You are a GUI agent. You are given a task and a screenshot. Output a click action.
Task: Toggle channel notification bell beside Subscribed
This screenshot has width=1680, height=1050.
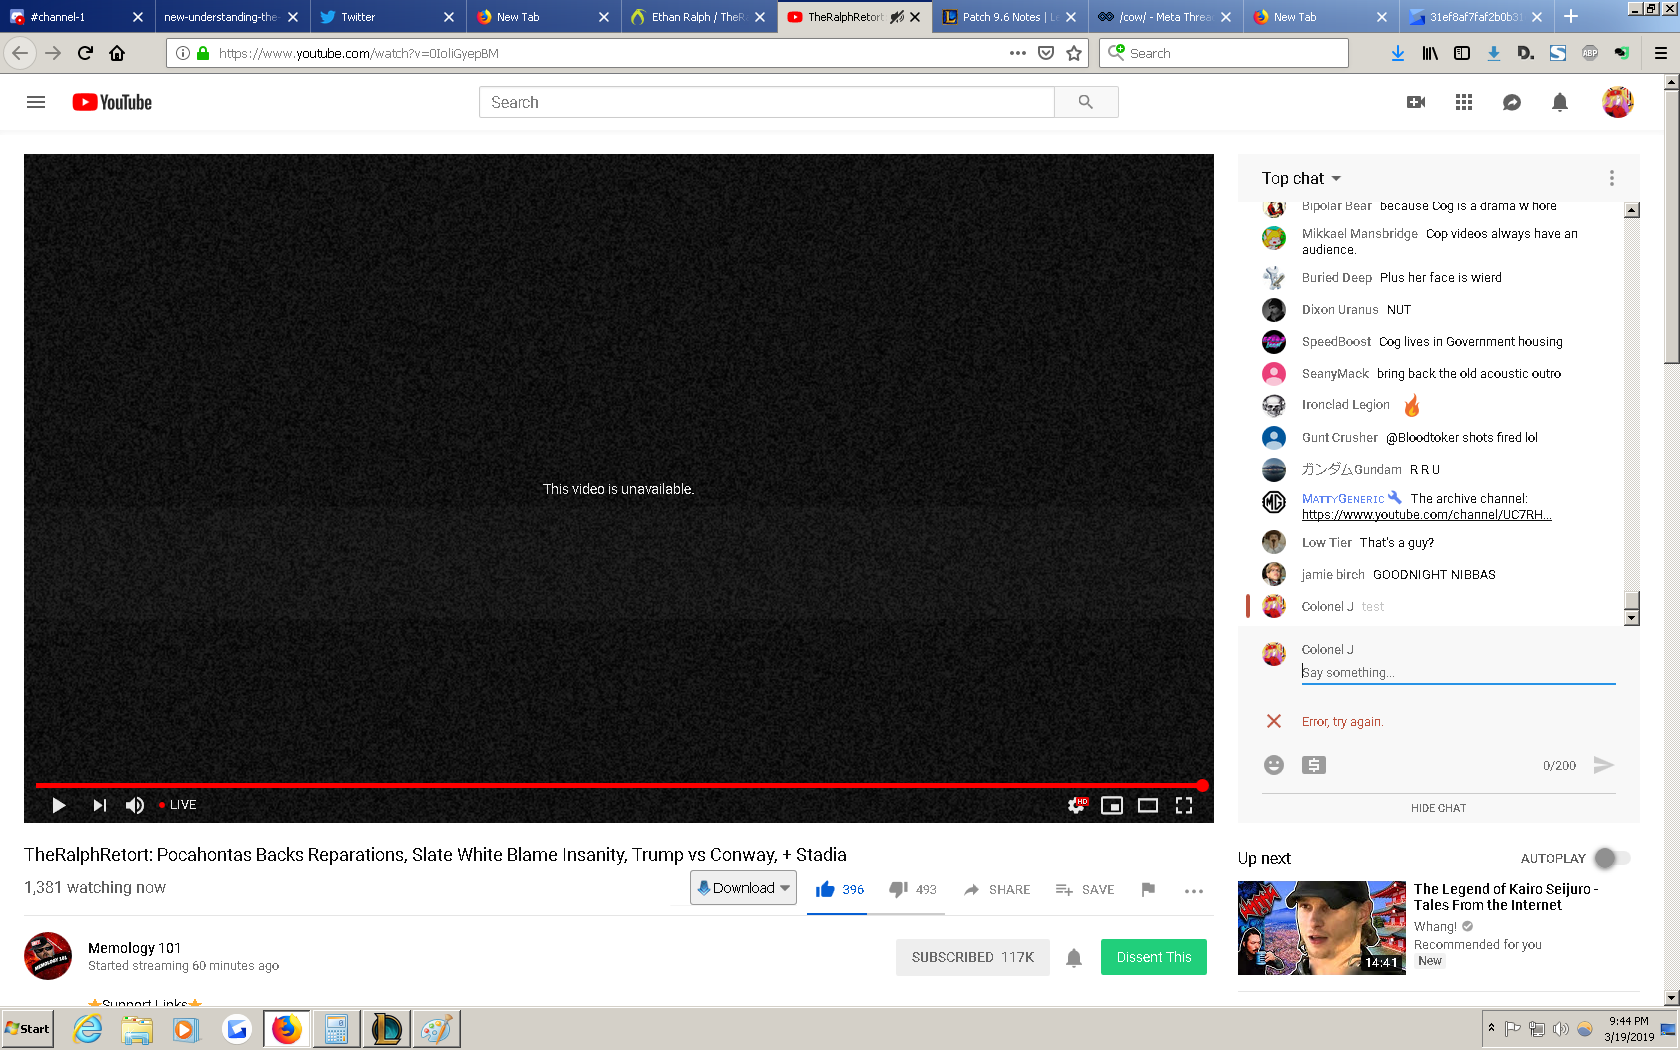(1074, 958)
